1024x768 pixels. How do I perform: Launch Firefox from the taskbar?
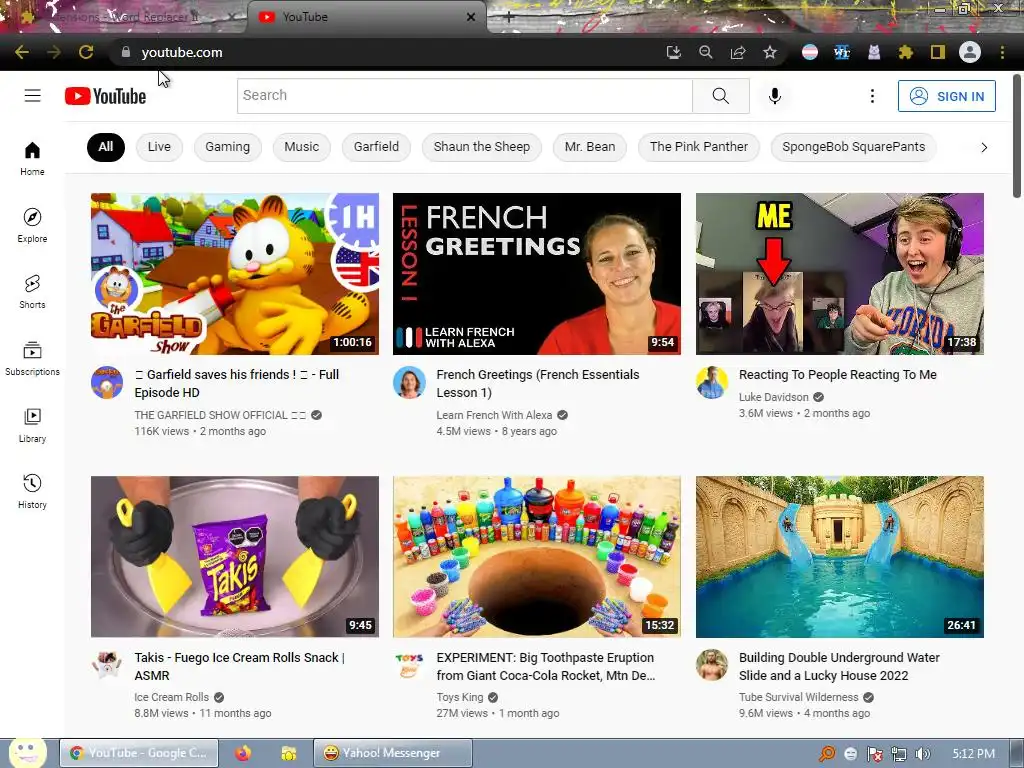tap(243, 753)
